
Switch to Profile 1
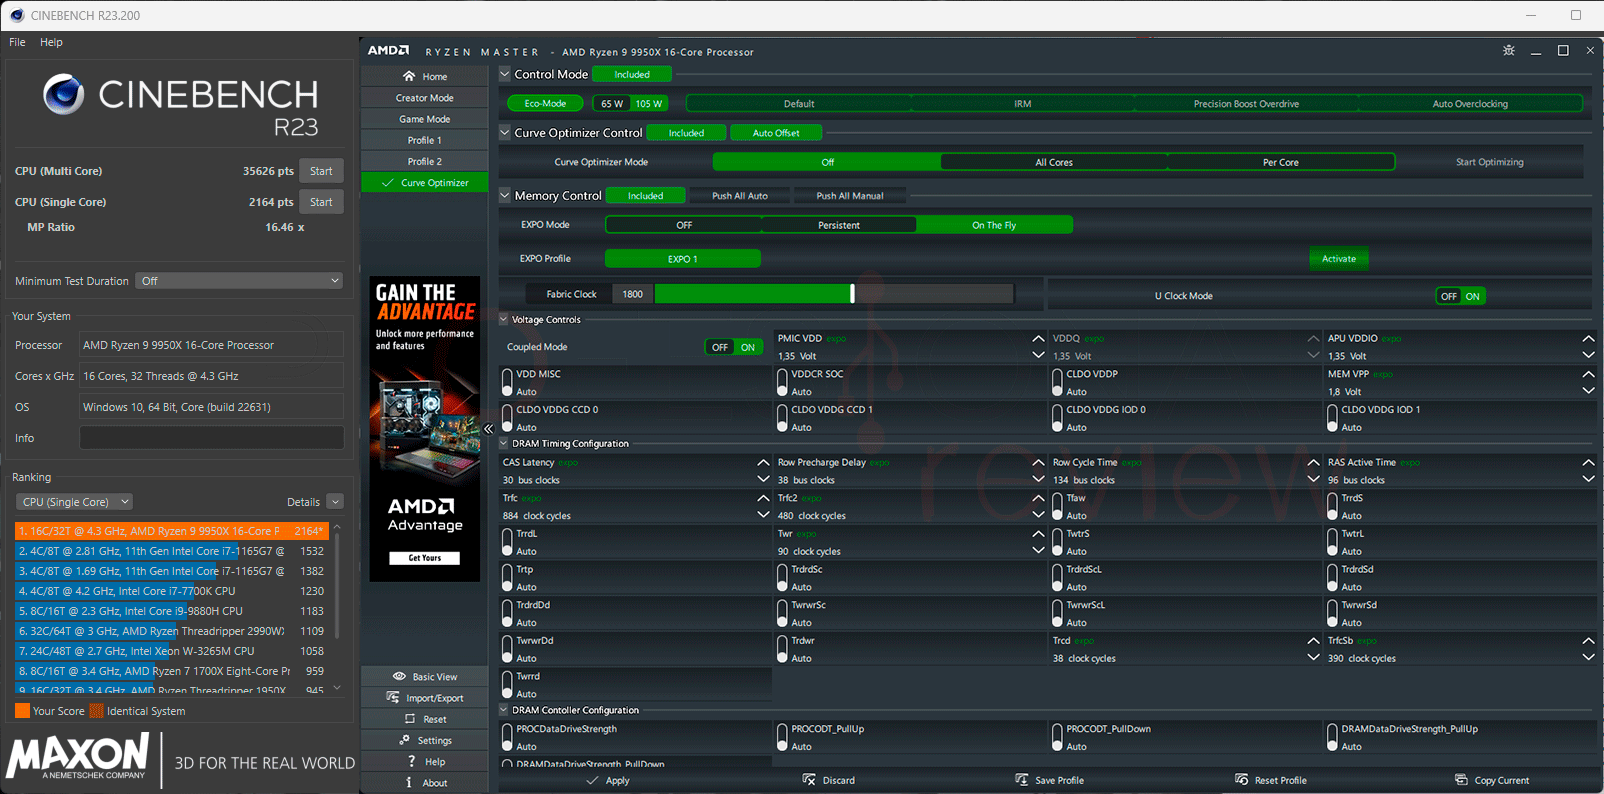point(425,140)
